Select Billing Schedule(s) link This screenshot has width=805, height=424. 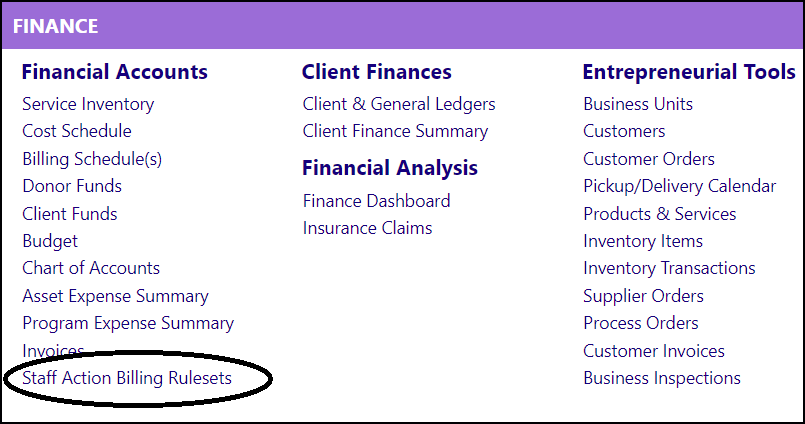click(92, 159)
